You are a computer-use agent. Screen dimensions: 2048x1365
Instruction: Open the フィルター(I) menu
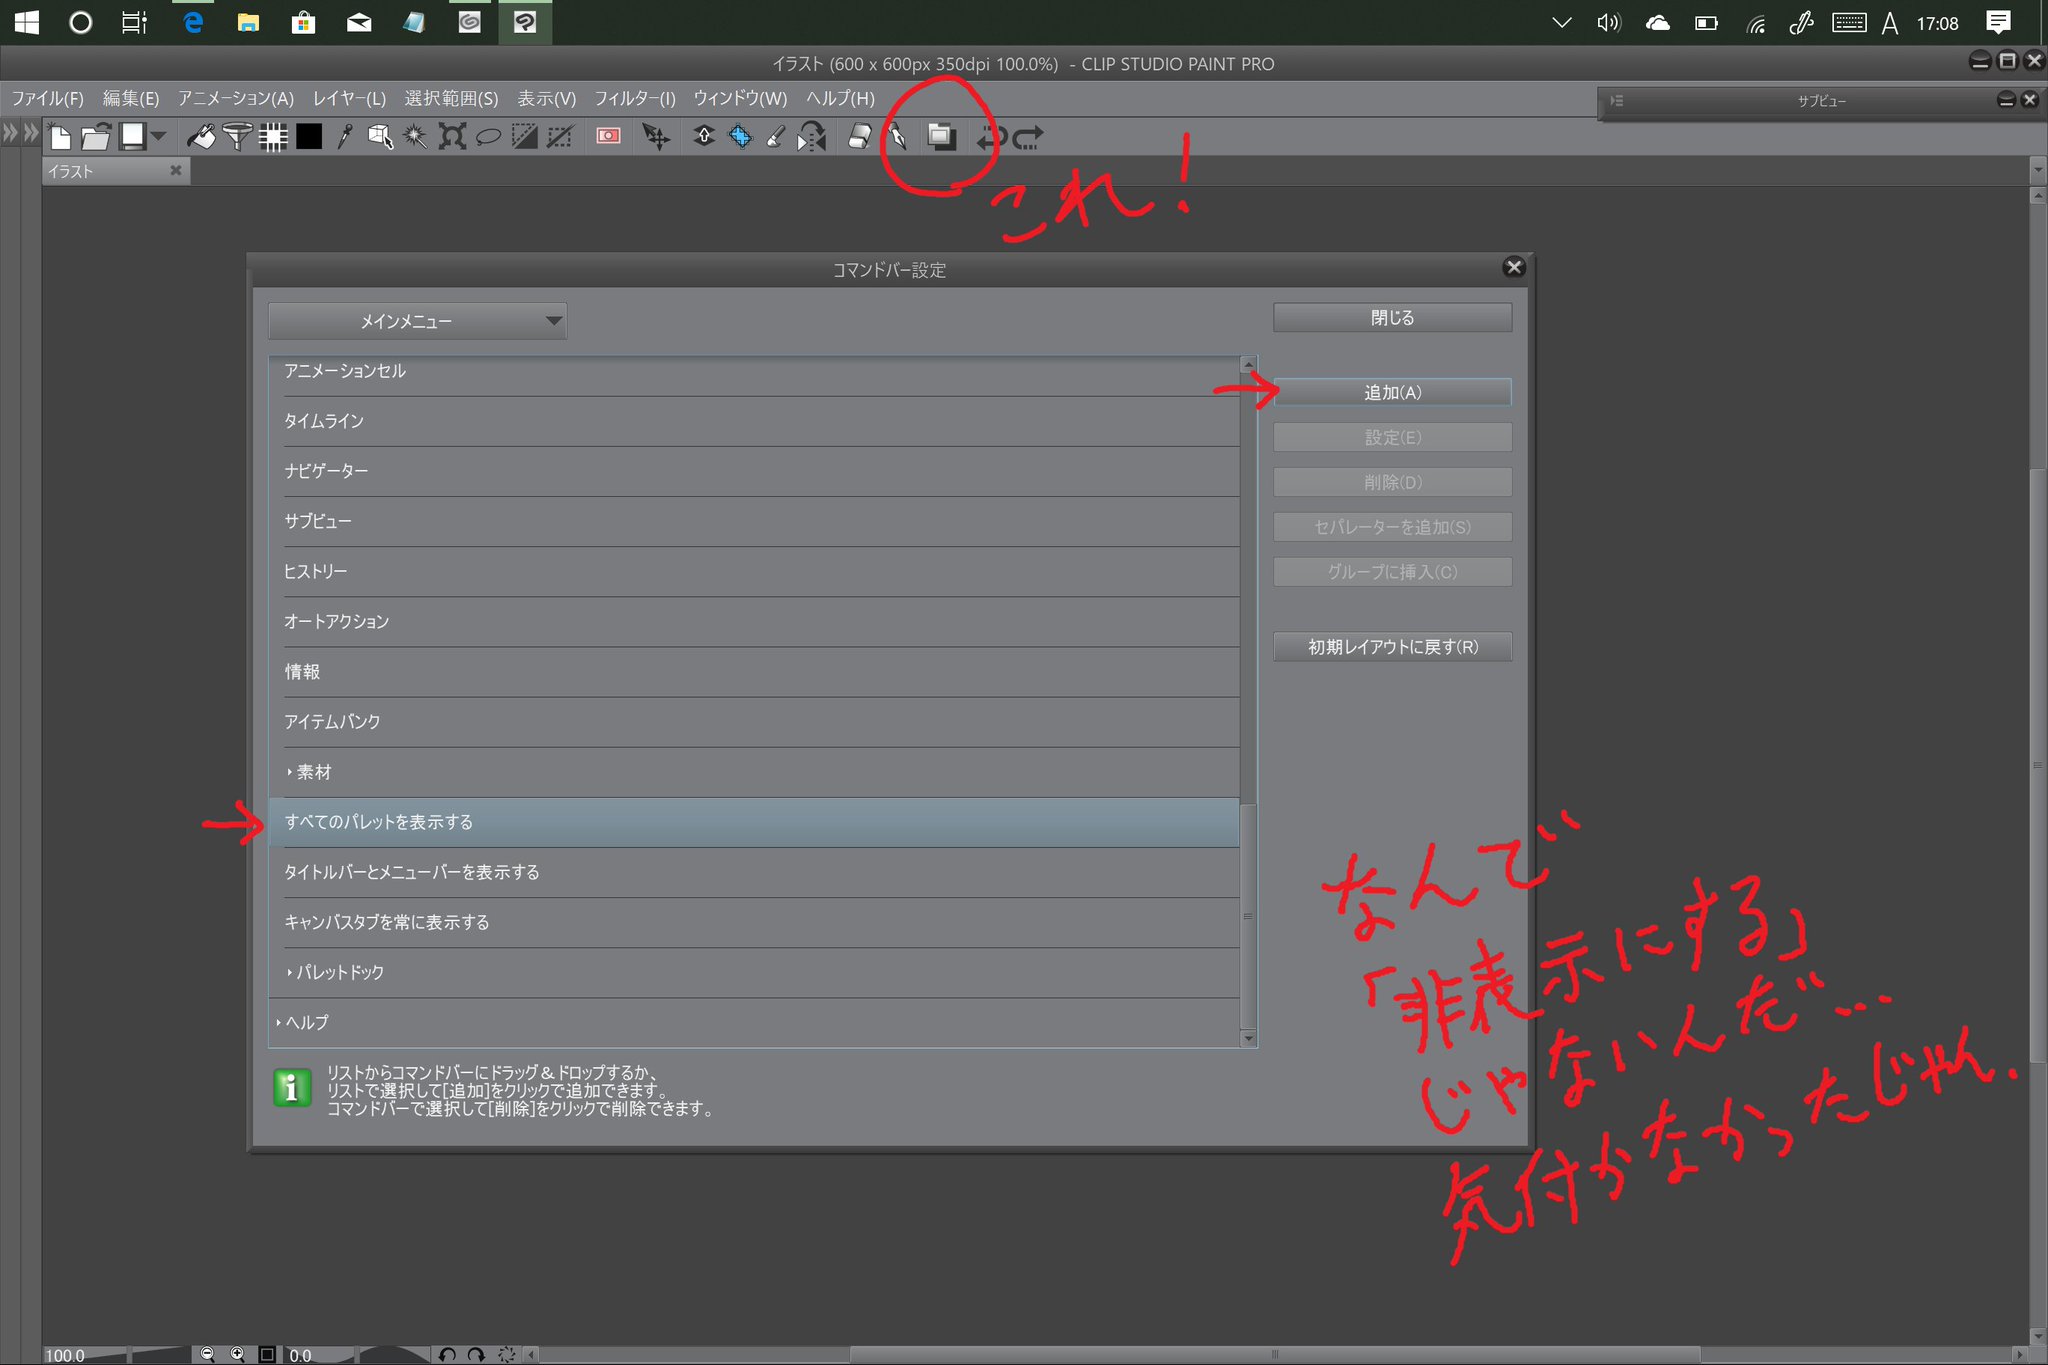coord(635,98)
